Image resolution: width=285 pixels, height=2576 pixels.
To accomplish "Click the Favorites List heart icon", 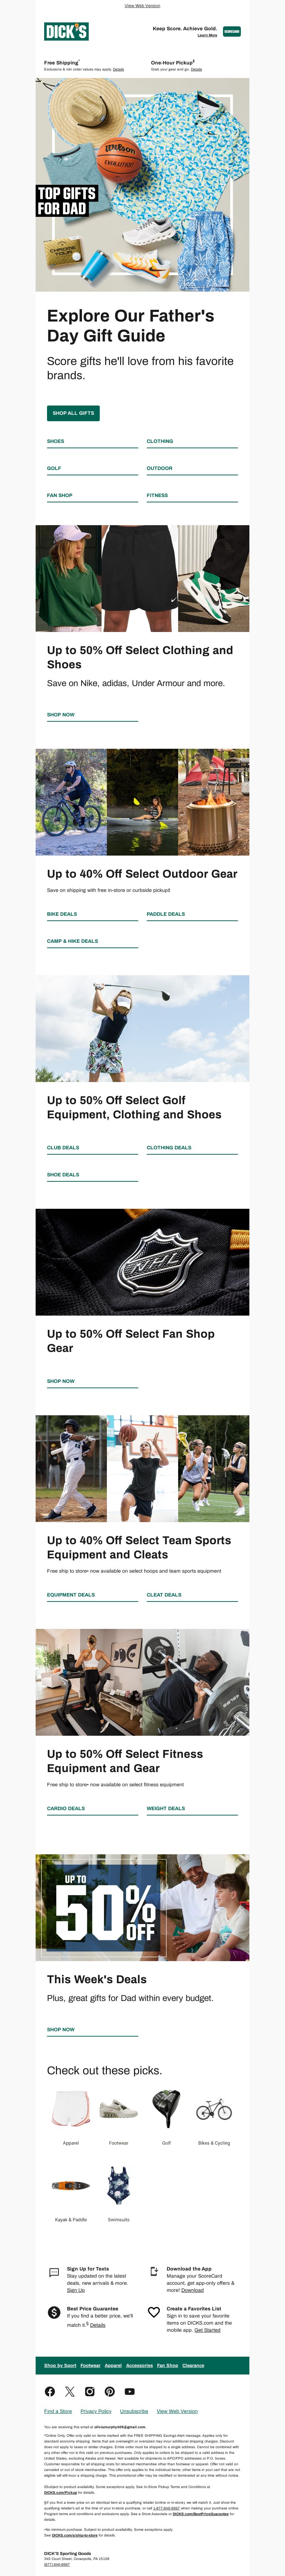I will tap(154, 2312).
